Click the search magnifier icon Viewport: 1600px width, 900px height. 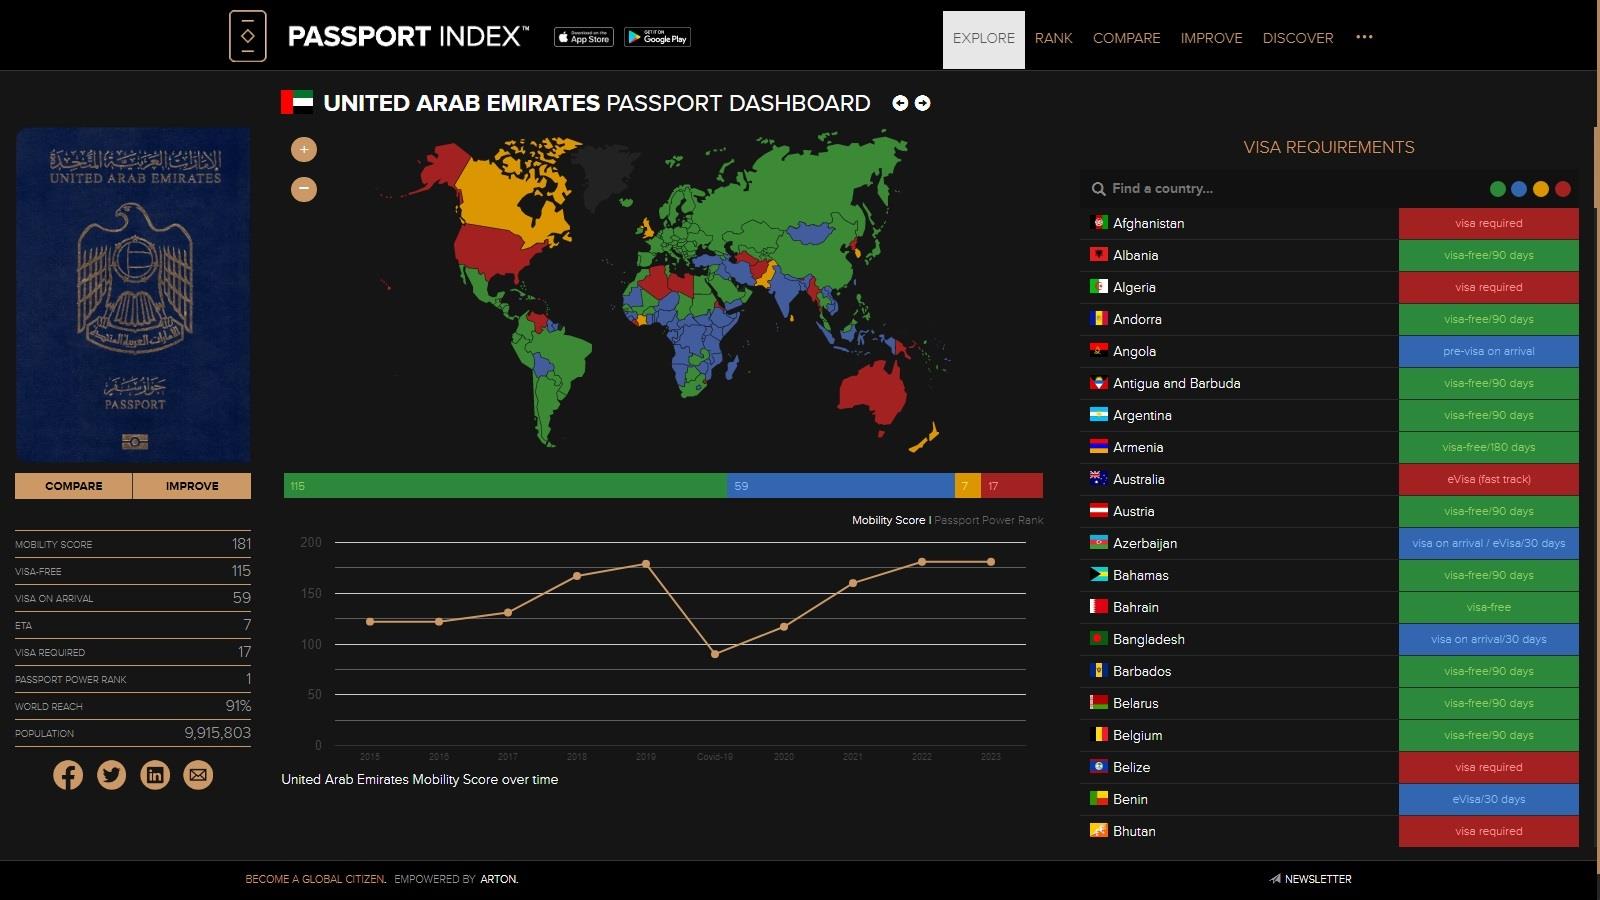pos(1098,188)
